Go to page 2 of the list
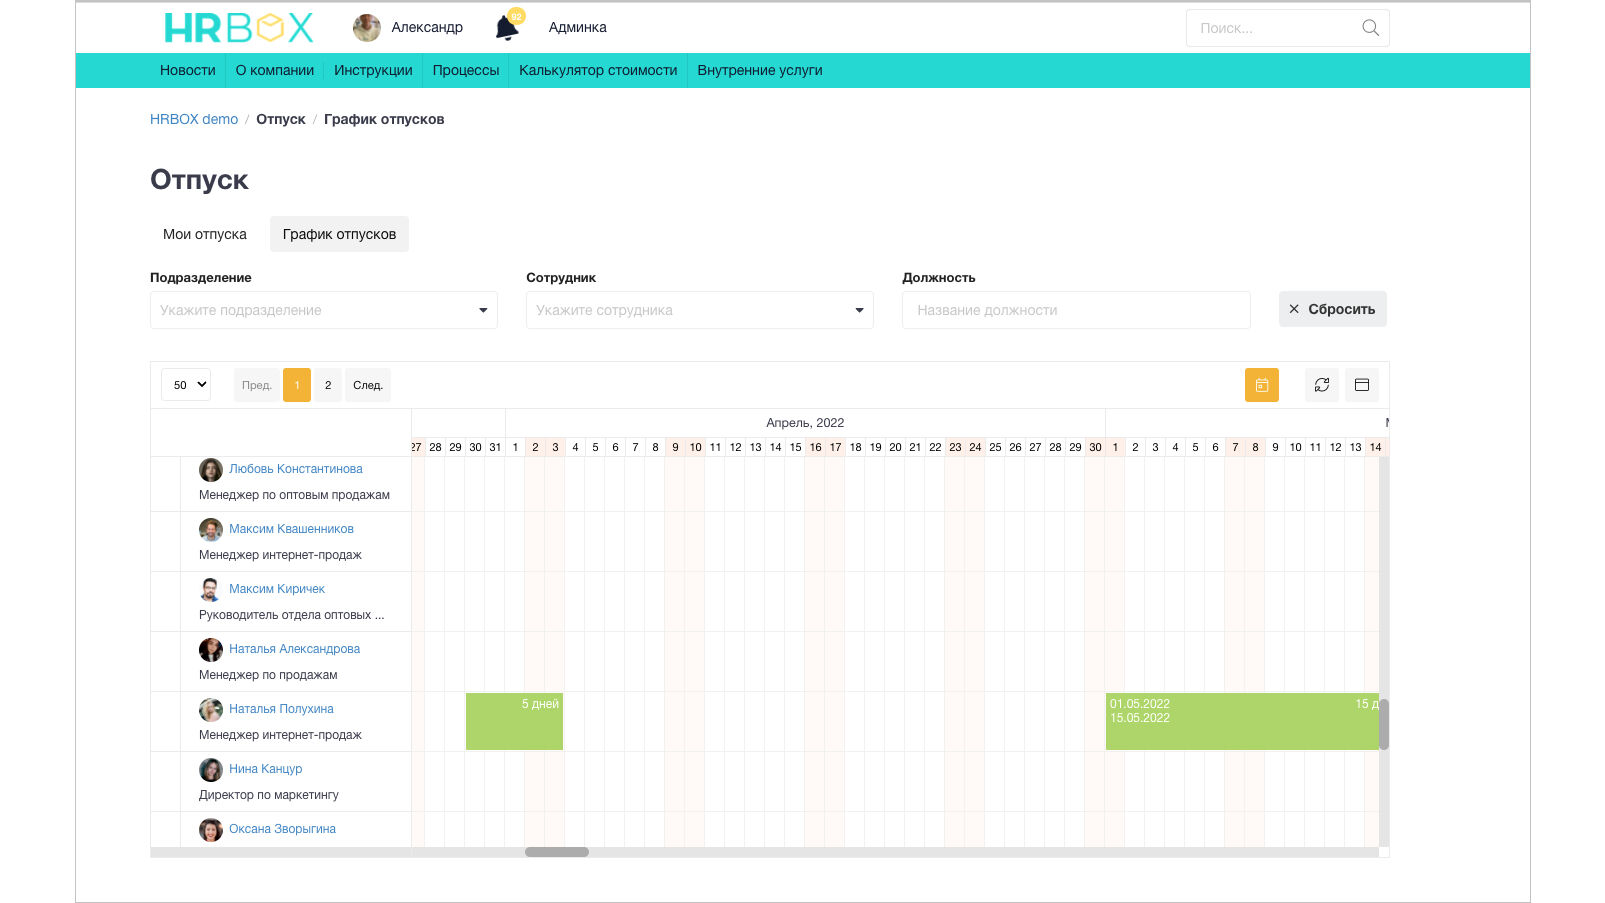Viewport: 1605px width, 903px height. (327, 385)
